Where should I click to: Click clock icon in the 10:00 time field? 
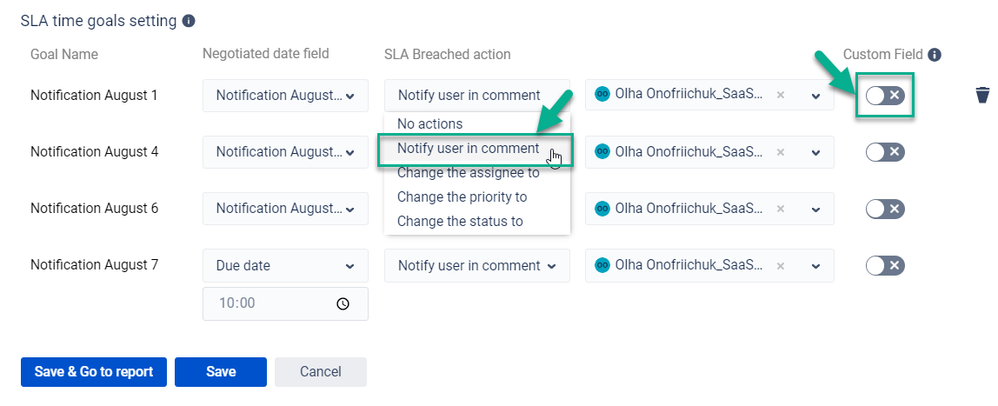[343, 303]
